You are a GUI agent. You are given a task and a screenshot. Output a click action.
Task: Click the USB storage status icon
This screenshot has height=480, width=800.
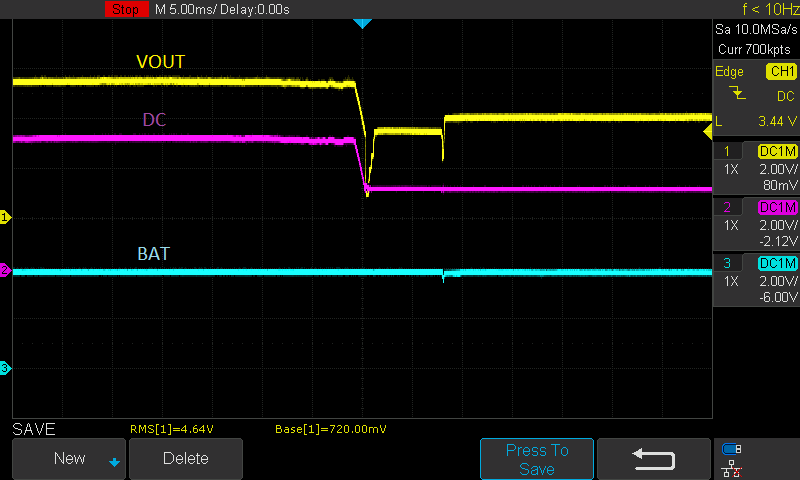(732, 449)
